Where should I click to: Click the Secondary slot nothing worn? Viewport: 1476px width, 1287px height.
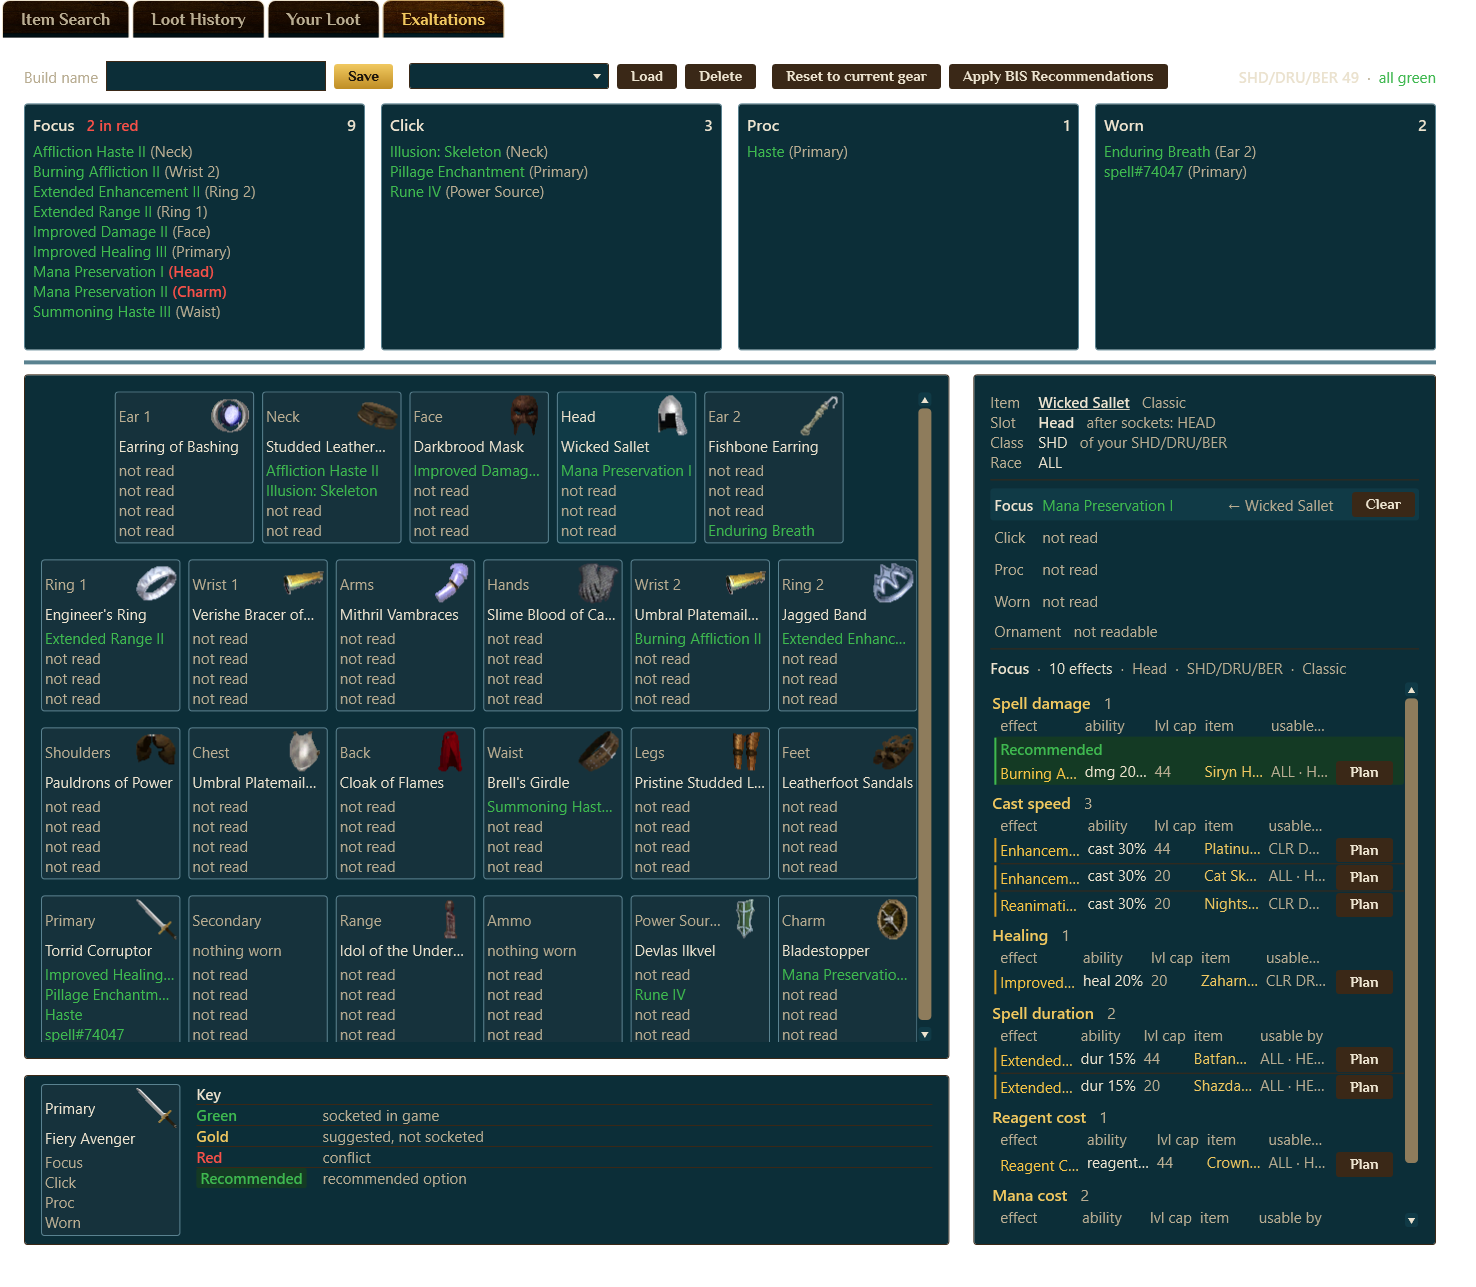point(237,951)
